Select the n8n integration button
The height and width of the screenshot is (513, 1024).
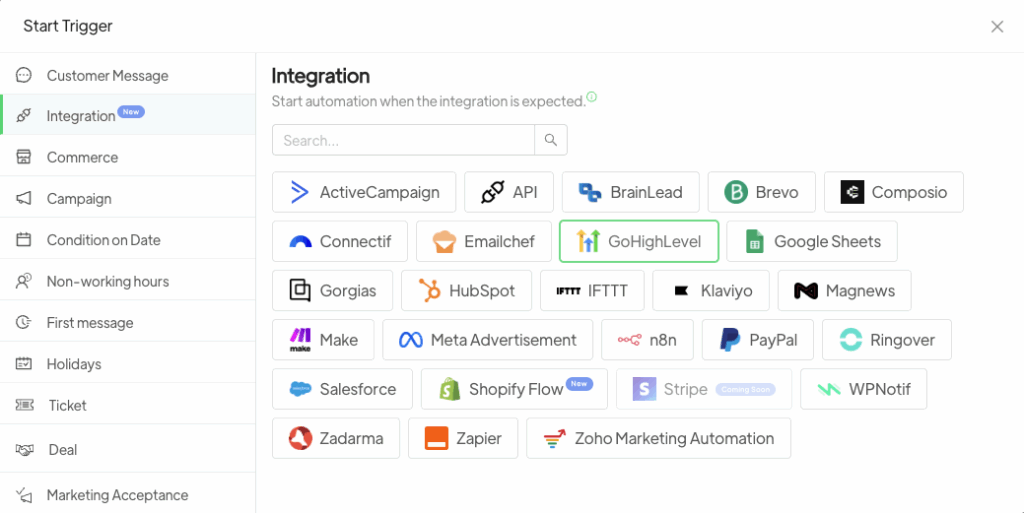[x=647, y=340]
